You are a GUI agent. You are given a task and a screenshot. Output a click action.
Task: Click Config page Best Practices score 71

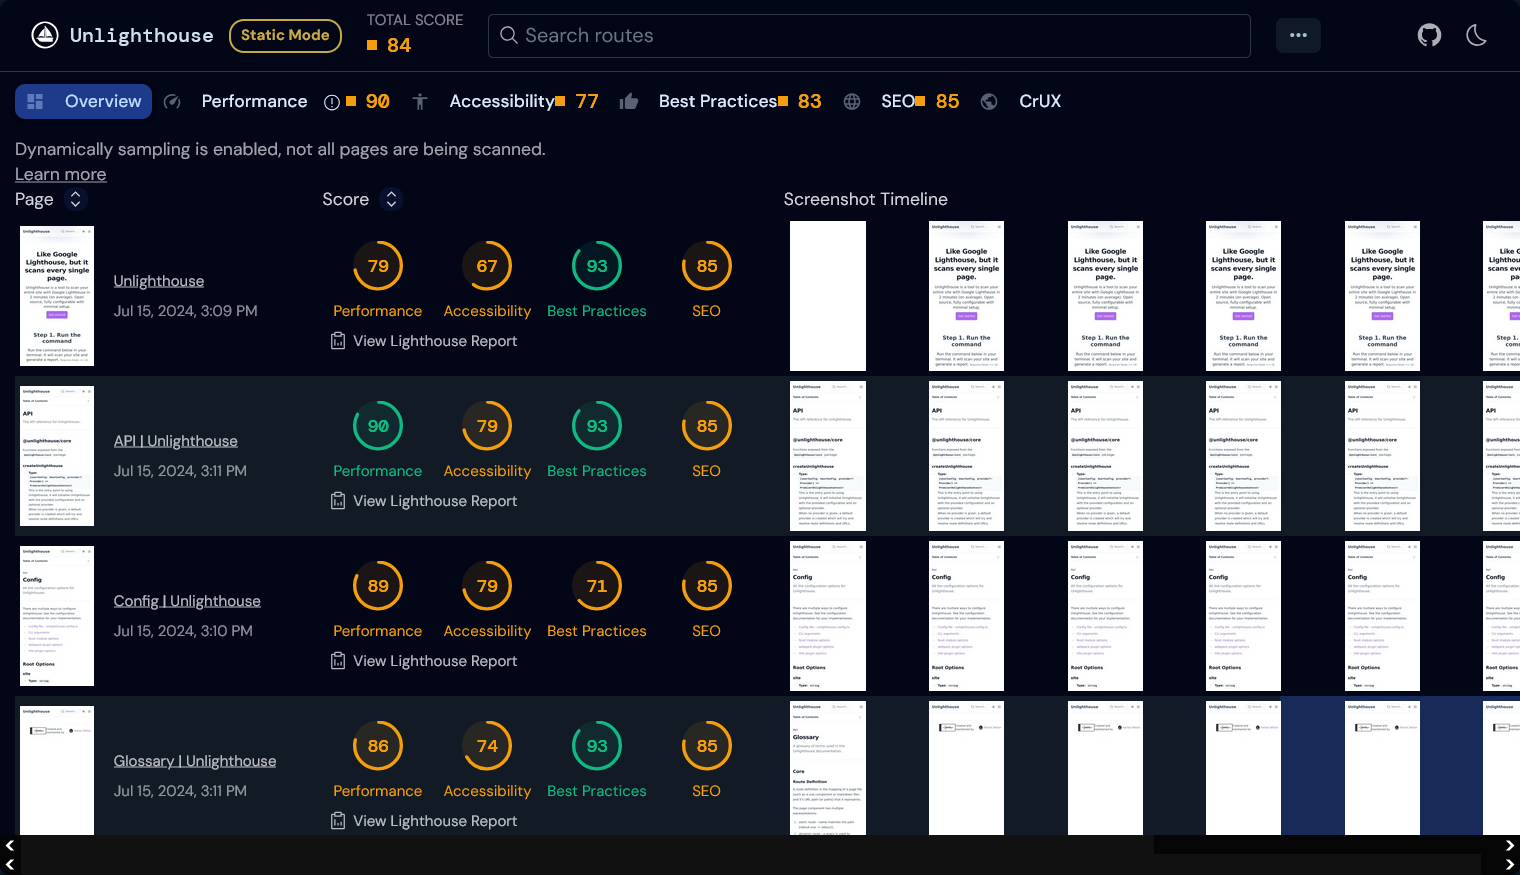pyautogui.click(x=597, y=587)
